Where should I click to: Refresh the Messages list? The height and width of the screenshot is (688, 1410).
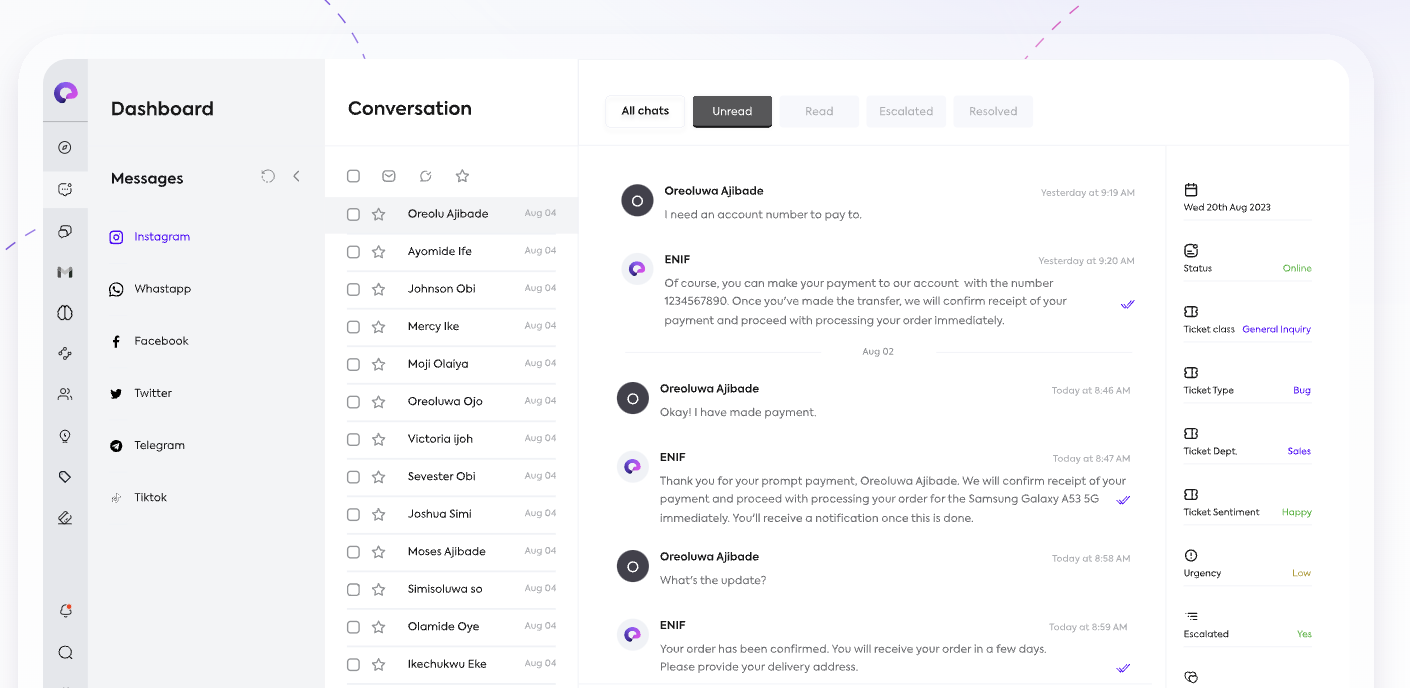tap(268, 176)
